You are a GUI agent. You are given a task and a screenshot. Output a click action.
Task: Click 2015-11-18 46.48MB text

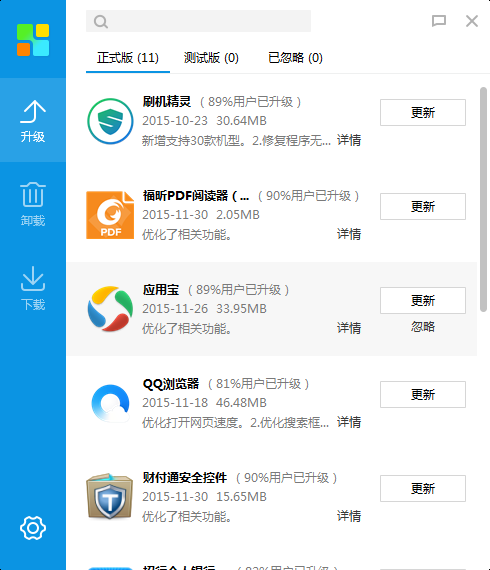click(x=204, y=403)
